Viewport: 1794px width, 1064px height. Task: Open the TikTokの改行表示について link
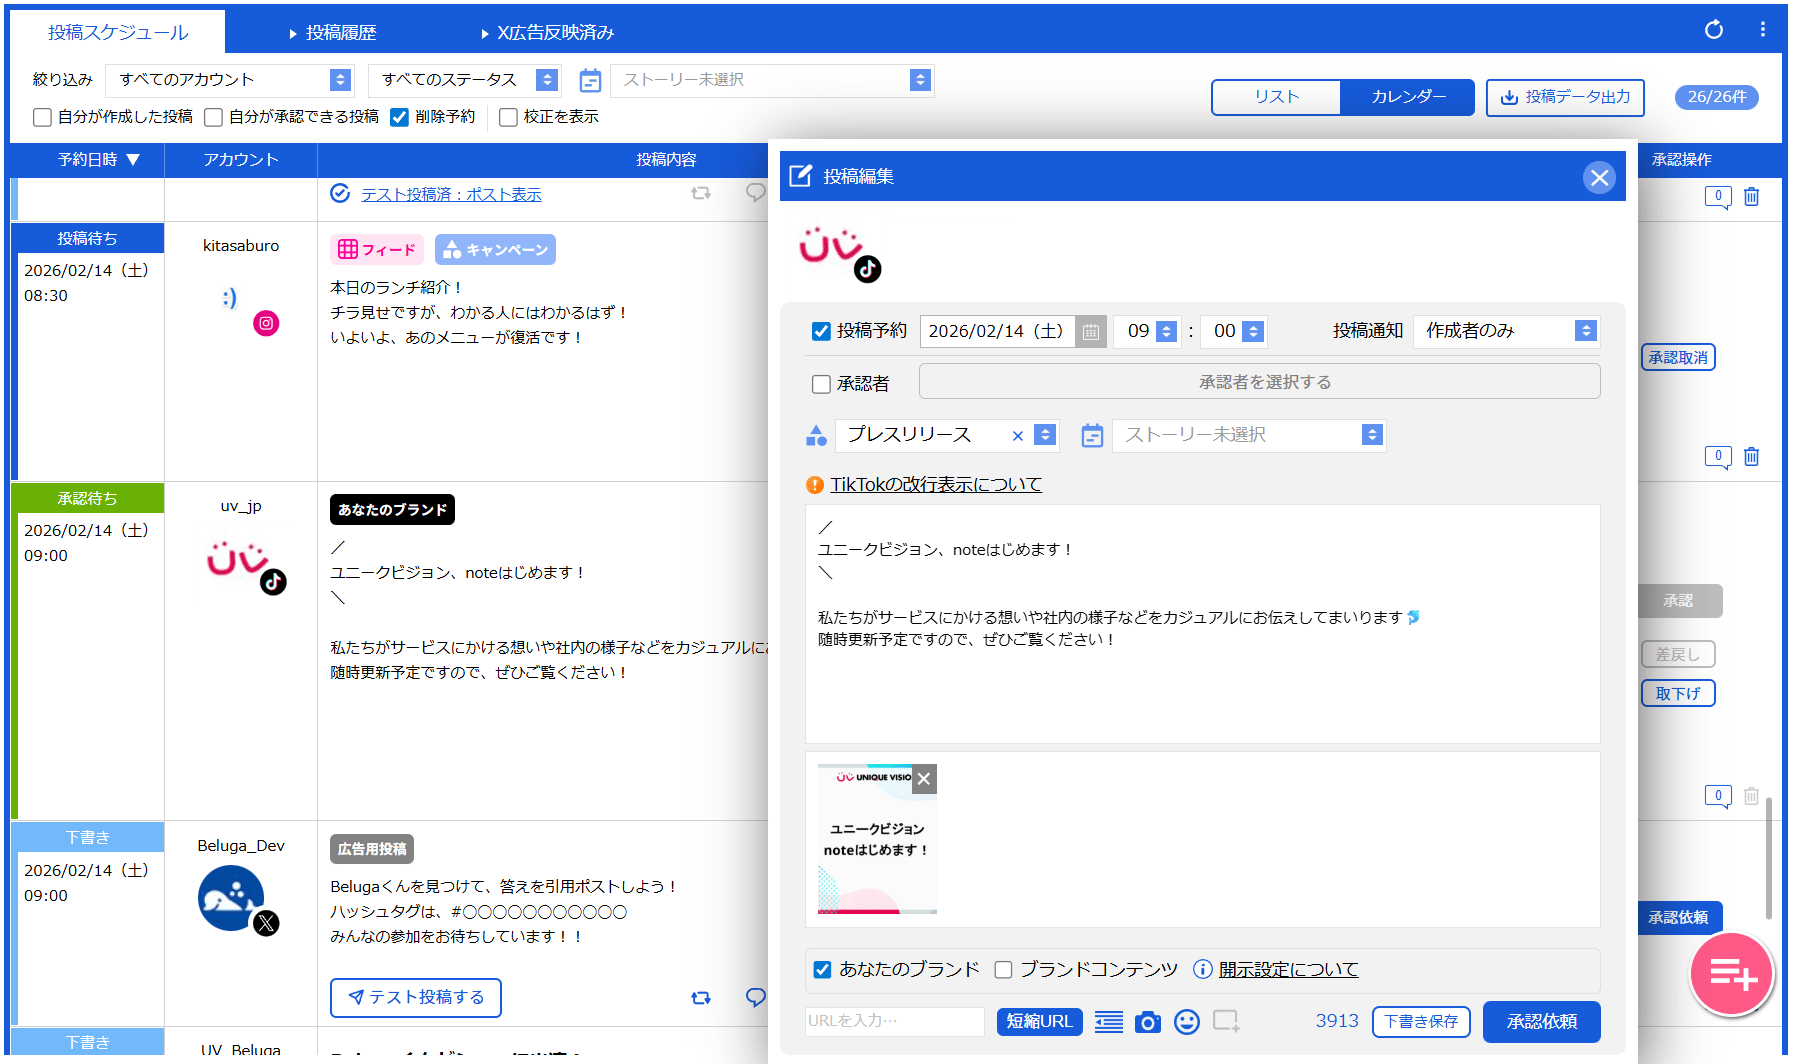tap(935, 485)
